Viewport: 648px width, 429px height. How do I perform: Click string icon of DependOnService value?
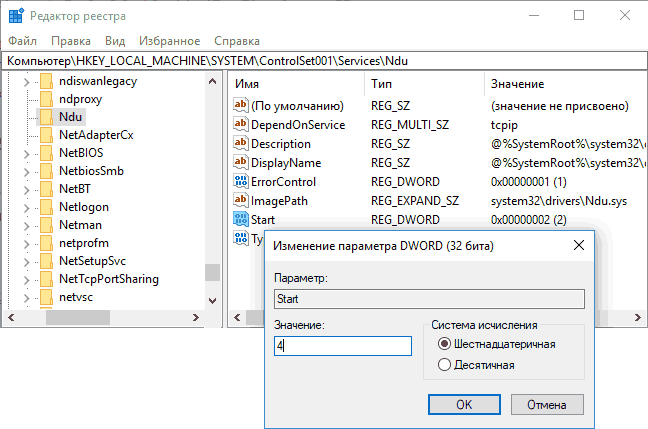pyautogui.click(x=241, y=124)
